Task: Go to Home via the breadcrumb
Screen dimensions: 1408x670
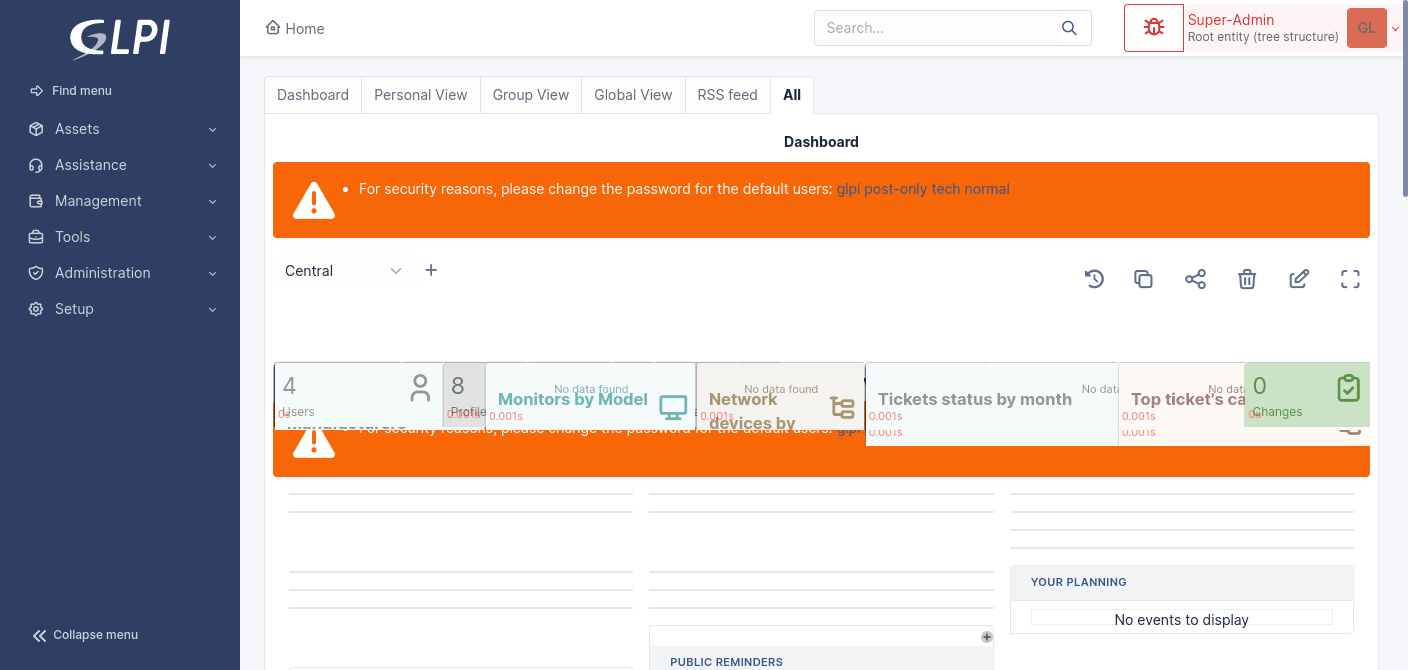Action: coord(295,28)
